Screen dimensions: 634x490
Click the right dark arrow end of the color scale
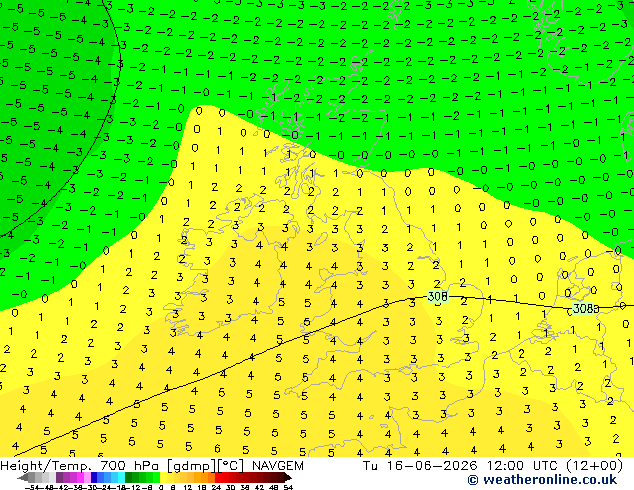click(287, 477)
